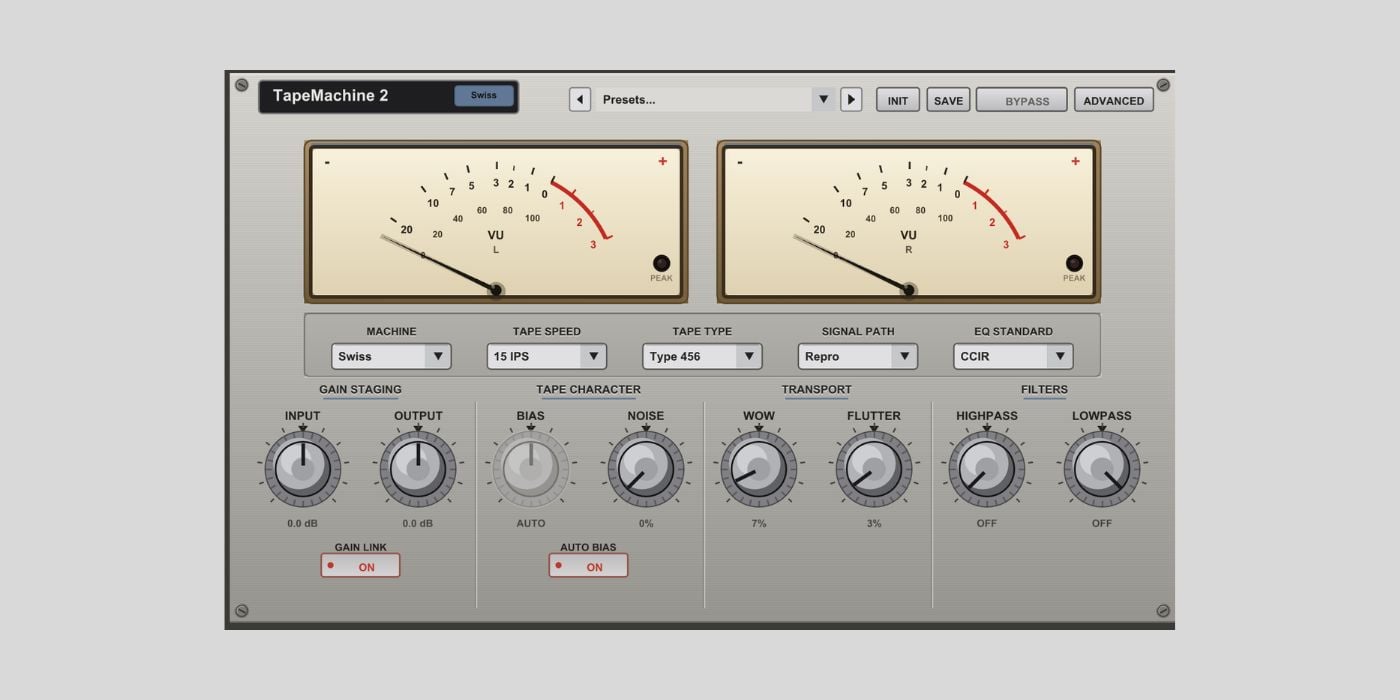1400x700 pixels.
Task: Click the Swiss badge next to TapeMachine 2
Action: click(x=484, y=96)
